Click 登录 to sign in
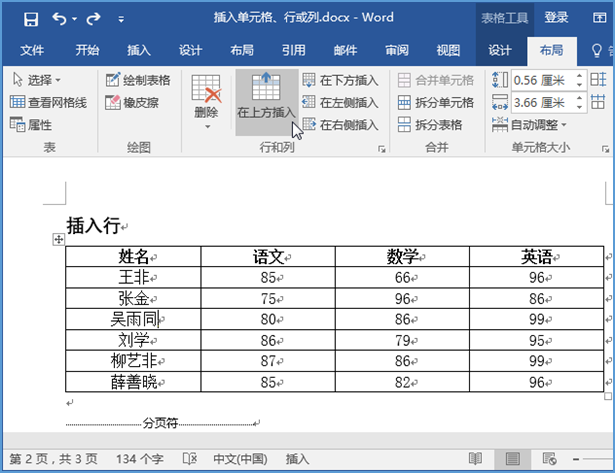Viewport: 615px width, 473px height. [x=556, y=18]
